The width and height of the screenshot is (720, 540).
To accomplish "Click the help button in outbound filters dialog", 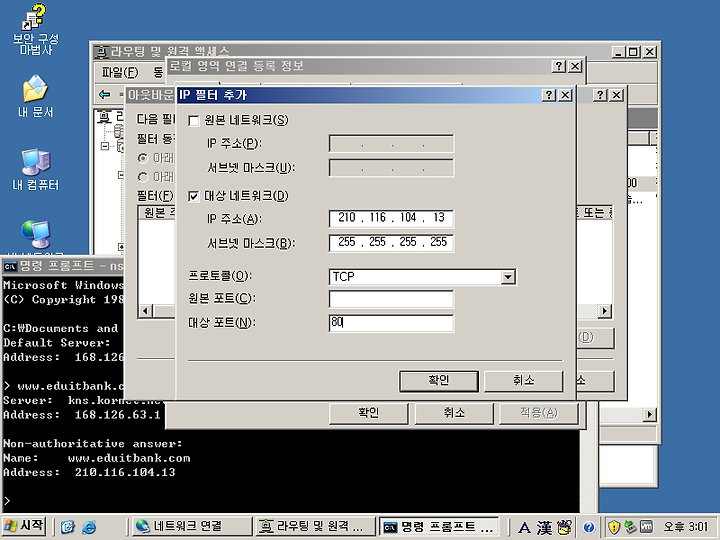I will [x=600, y=95].
